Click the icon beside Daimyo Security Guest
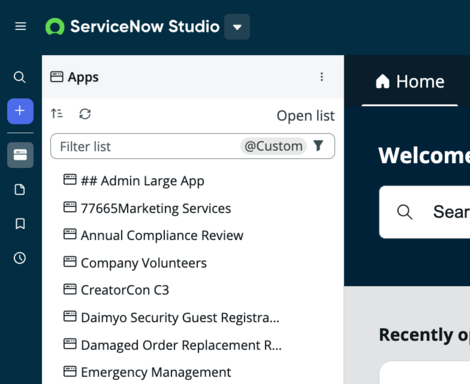The image size is (470, 384). (70, 316)
